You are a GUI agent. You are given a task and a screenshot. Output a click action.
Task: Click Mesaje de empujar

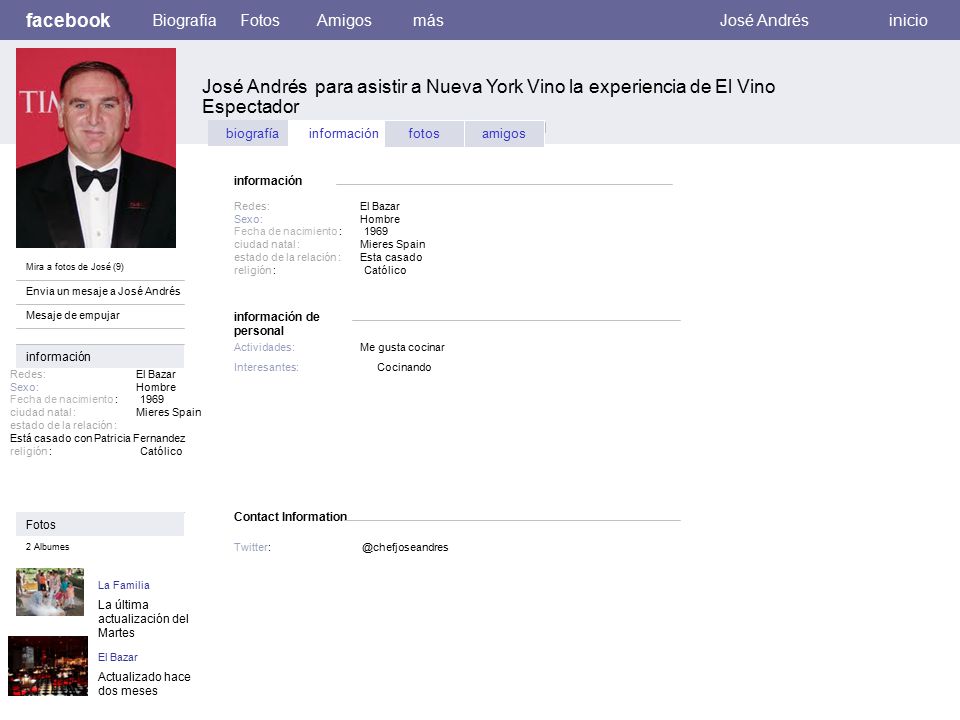[x=73, y=315]
